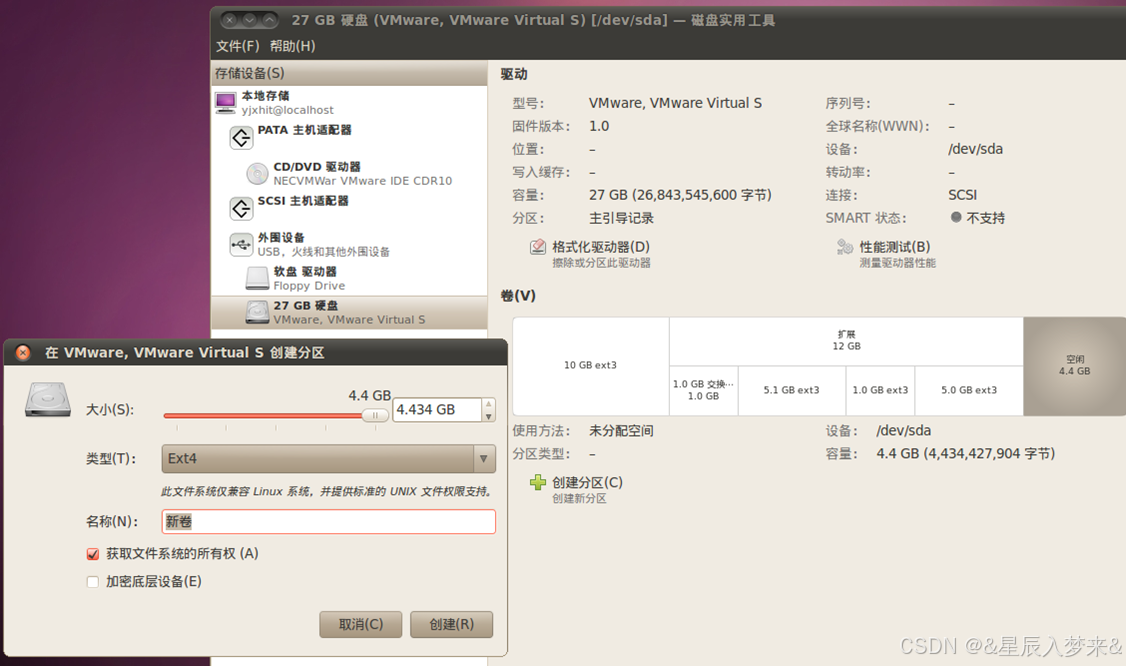
Task: Select 外围设备 USB entry
Action: pos(349,244)
